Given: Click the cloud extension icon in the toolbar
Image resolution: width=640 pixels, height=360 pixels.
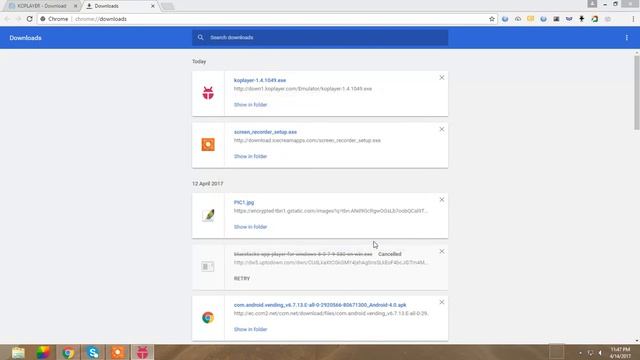Looking at the screenshot, I should 518,19.
